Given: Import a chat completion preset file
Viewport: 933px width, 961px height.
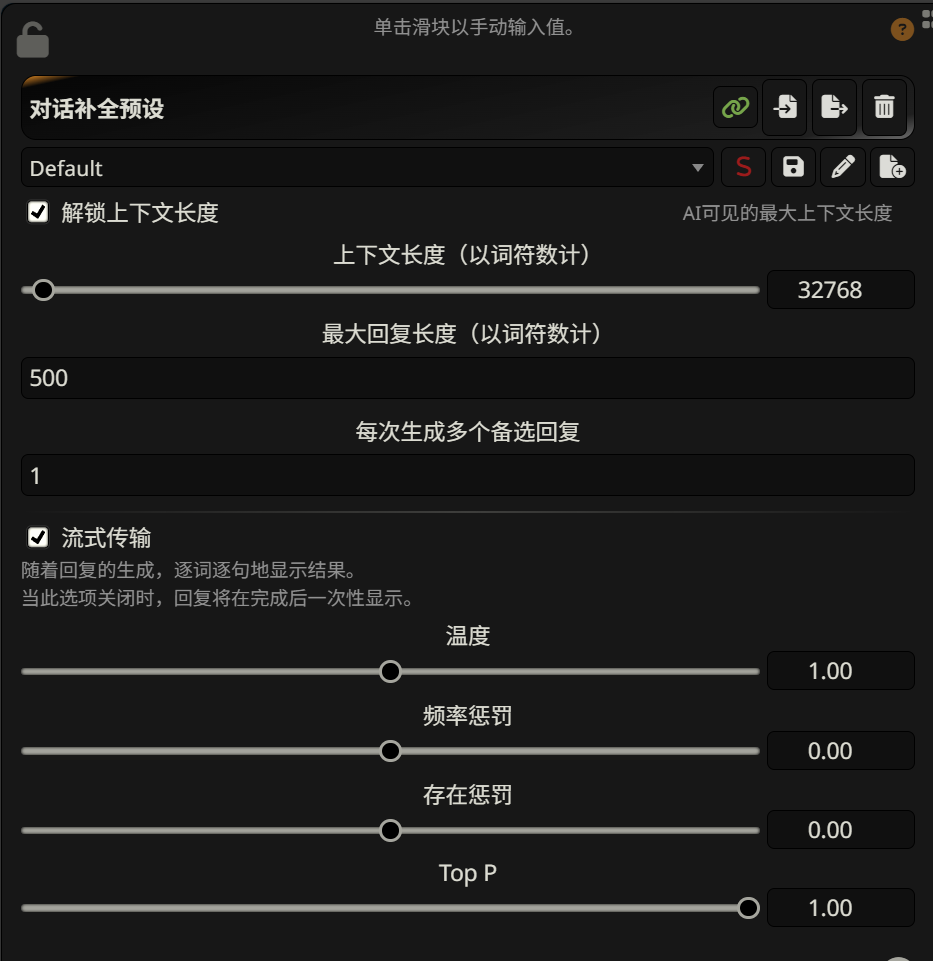Looking at the screenshot, I should coord(785,108).
